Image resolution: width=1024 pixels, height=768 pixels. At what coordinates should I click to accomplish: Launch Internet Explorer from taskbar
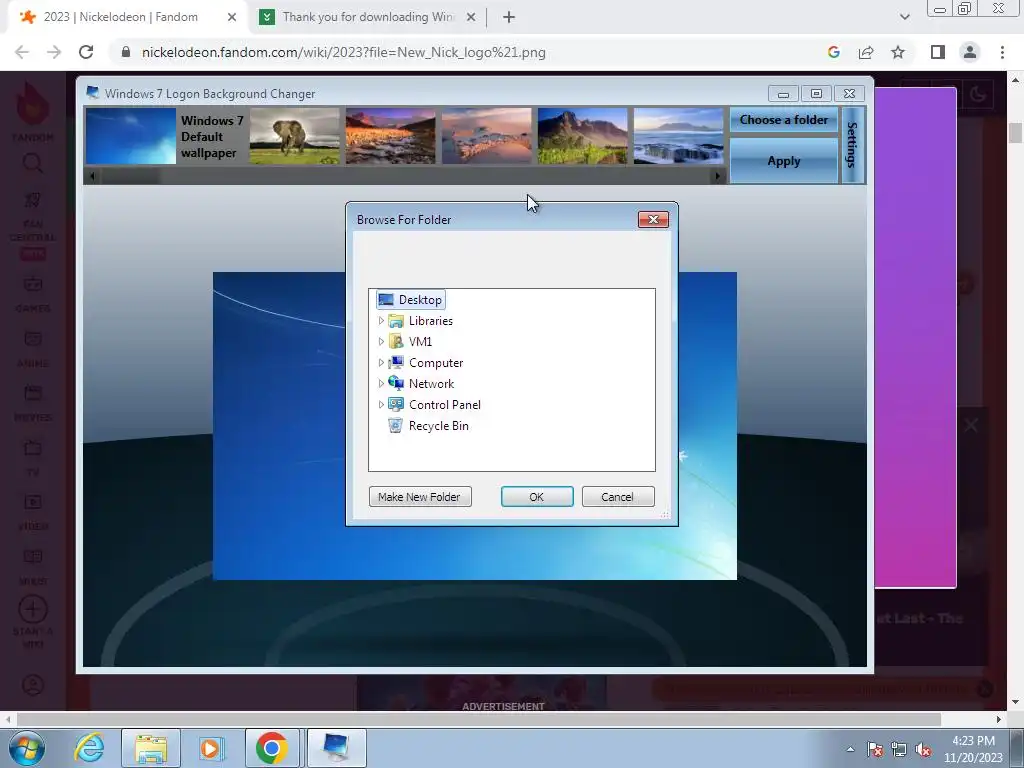coord(89,748)
